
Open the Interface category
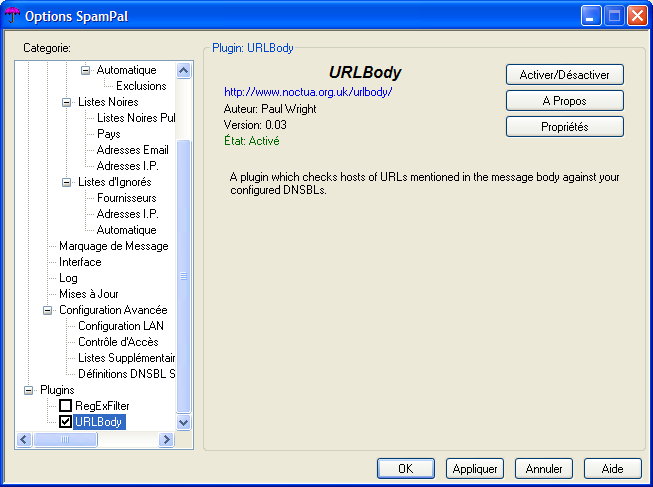80,262
